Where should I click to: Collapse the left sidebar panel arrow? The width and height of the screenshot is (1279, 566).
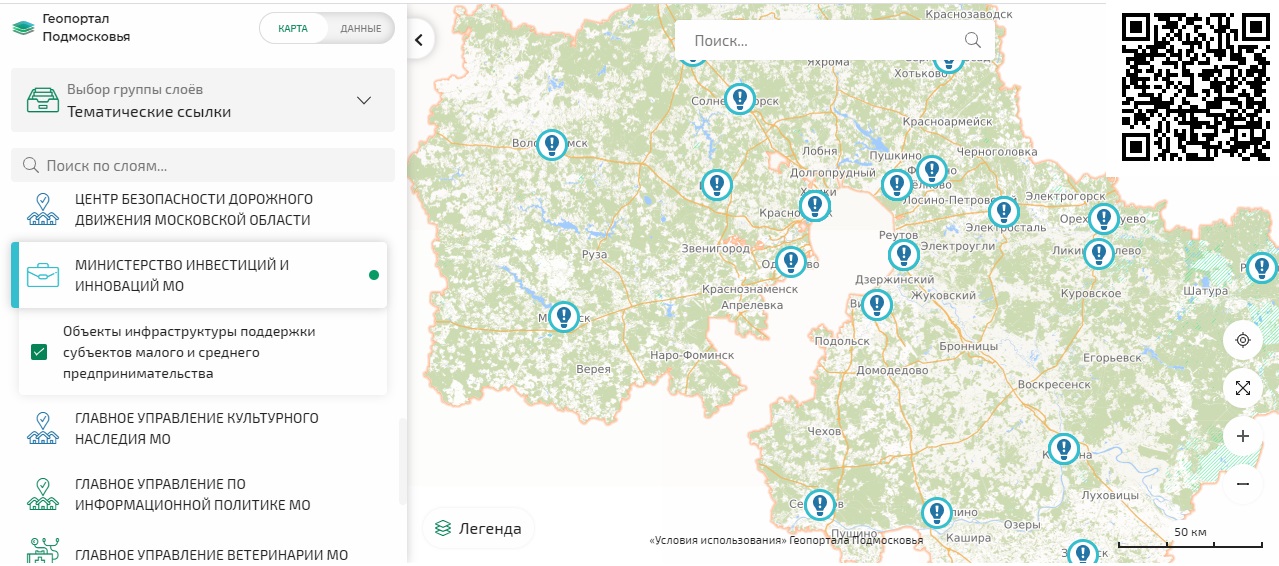pyautogui.click(x=420, y=40)
